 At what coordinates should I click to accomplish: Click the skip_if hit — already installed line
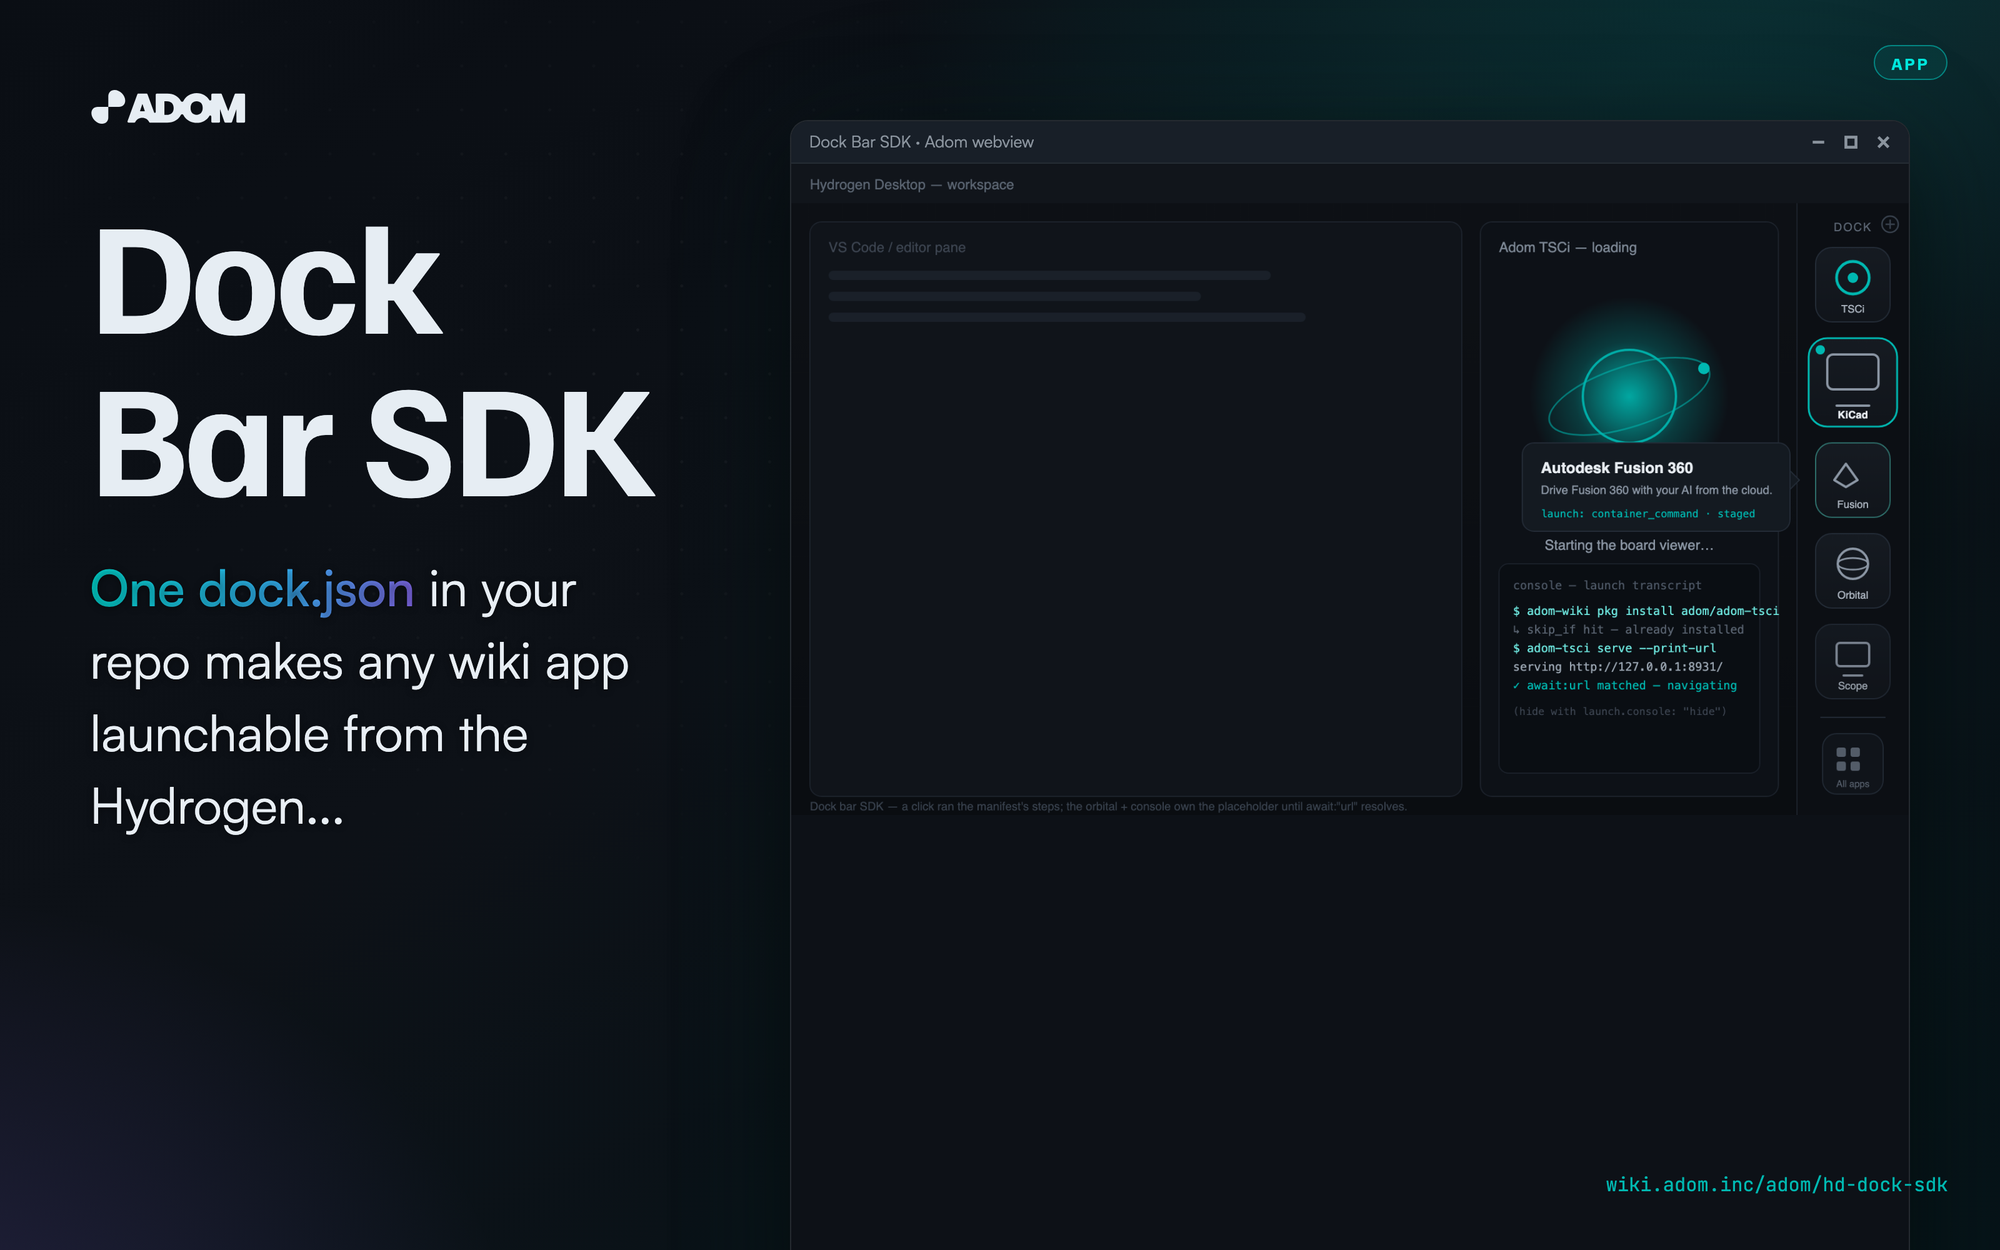pyautogui.click(x=1628, y=630)
